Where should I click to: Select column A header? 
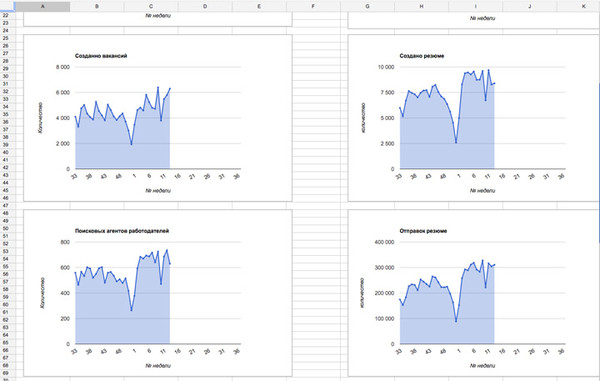tap(42, 6)
